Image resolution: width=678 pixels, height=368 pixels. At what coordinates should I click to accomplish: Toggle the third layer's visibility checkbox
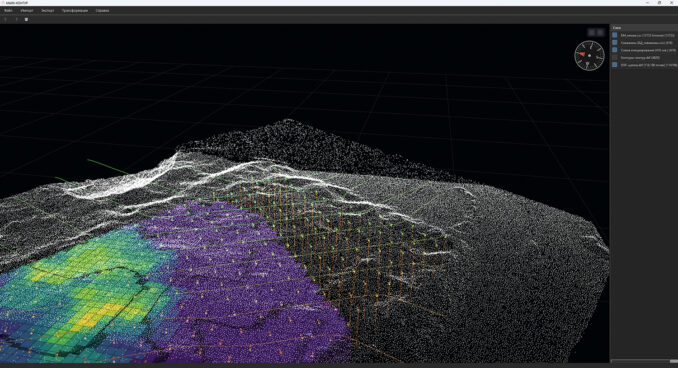coord(614,50)
